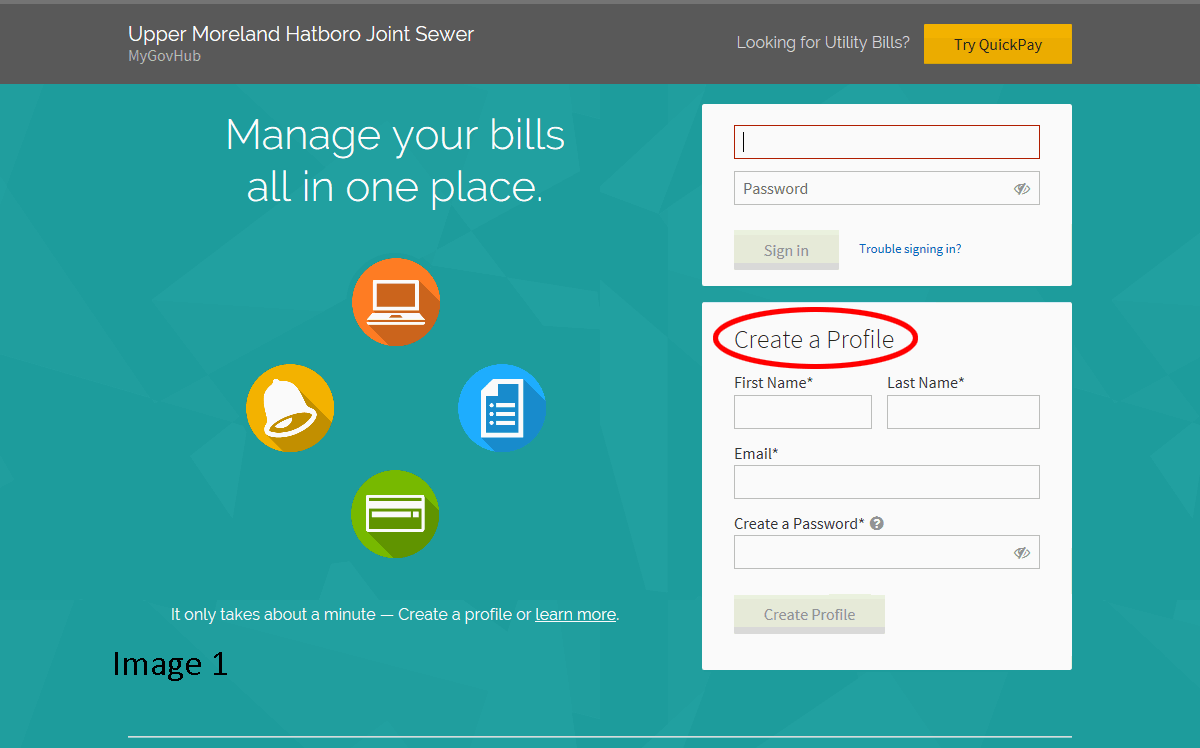Toggle sign-in password visibility eye icon
This screenshot has height=748, width=1200.
[1021, 189]
